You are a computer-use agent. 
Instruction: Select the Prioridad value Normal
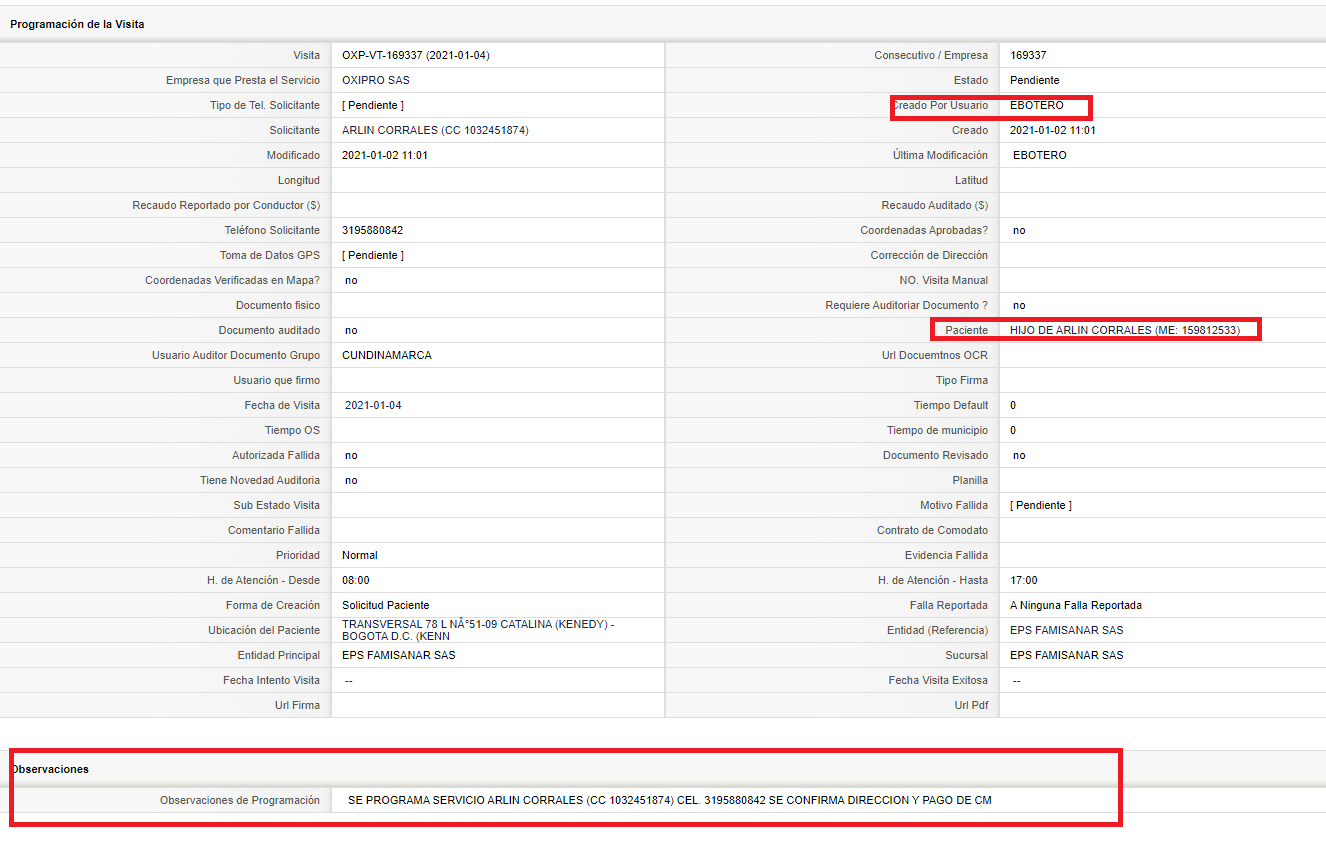[360, 555]
